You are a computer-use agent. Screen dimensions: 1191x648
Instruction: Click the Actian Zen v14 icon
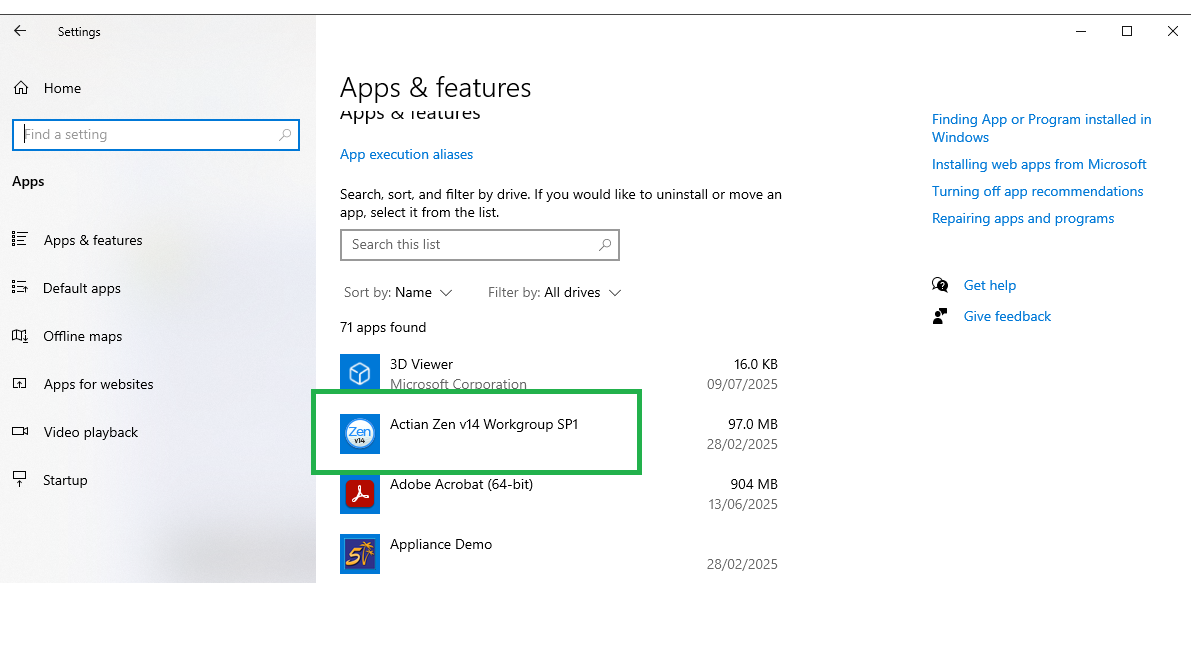[x=360, y=434]
